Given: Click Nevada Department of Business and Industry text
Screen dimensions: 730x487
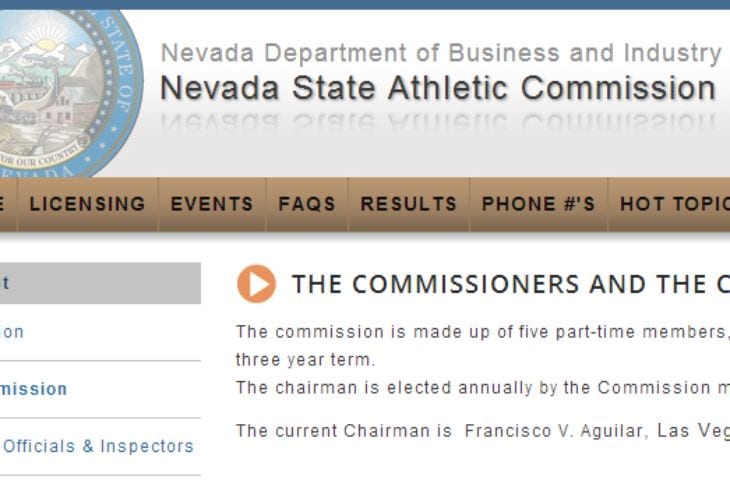Looking at the screenshot, I should point(440,53).
